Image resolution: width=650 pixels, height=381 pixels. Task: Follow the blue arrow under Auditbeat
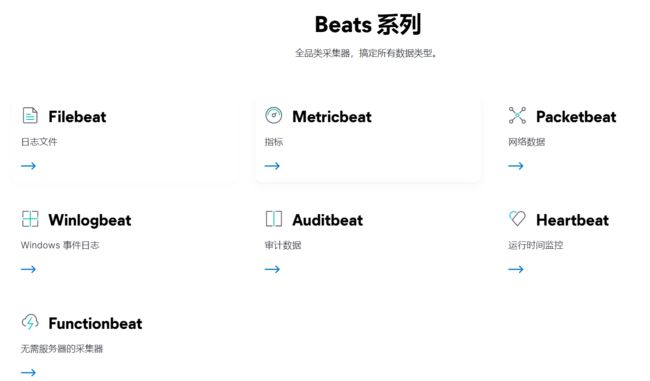tap(272, 269)
